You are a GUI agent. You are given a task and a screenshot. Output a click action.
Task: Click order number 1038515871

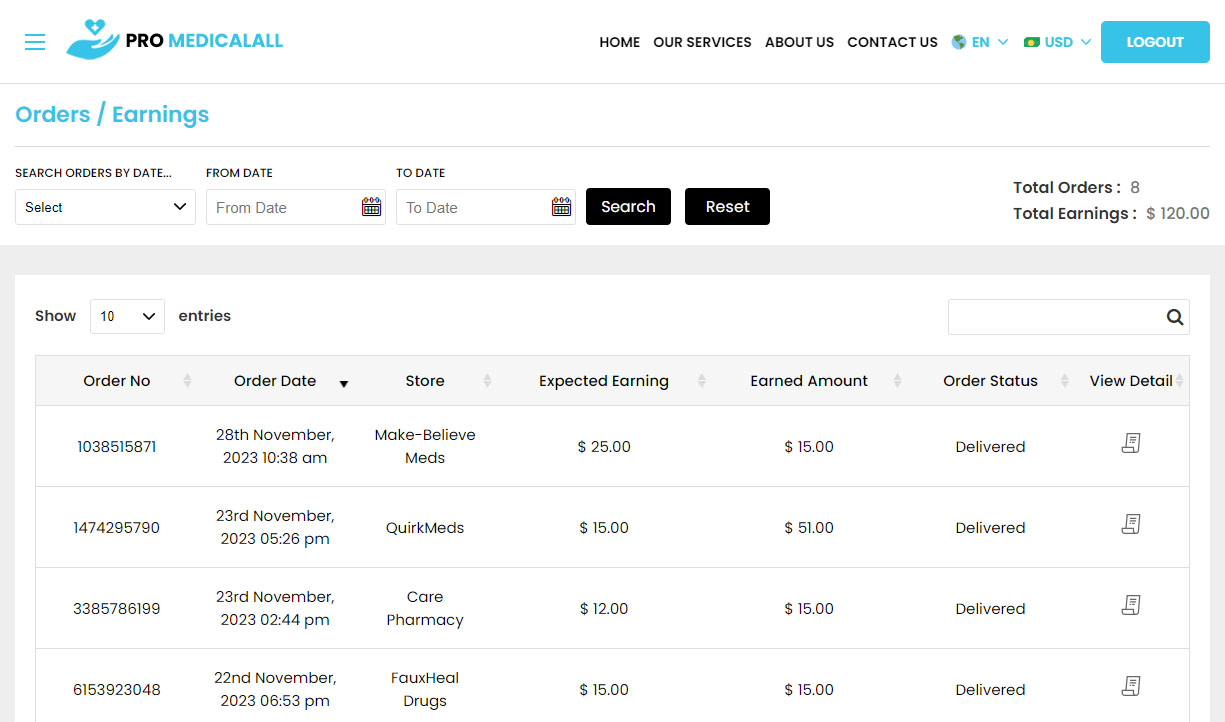pyautogui.click(x=117, y=447)
